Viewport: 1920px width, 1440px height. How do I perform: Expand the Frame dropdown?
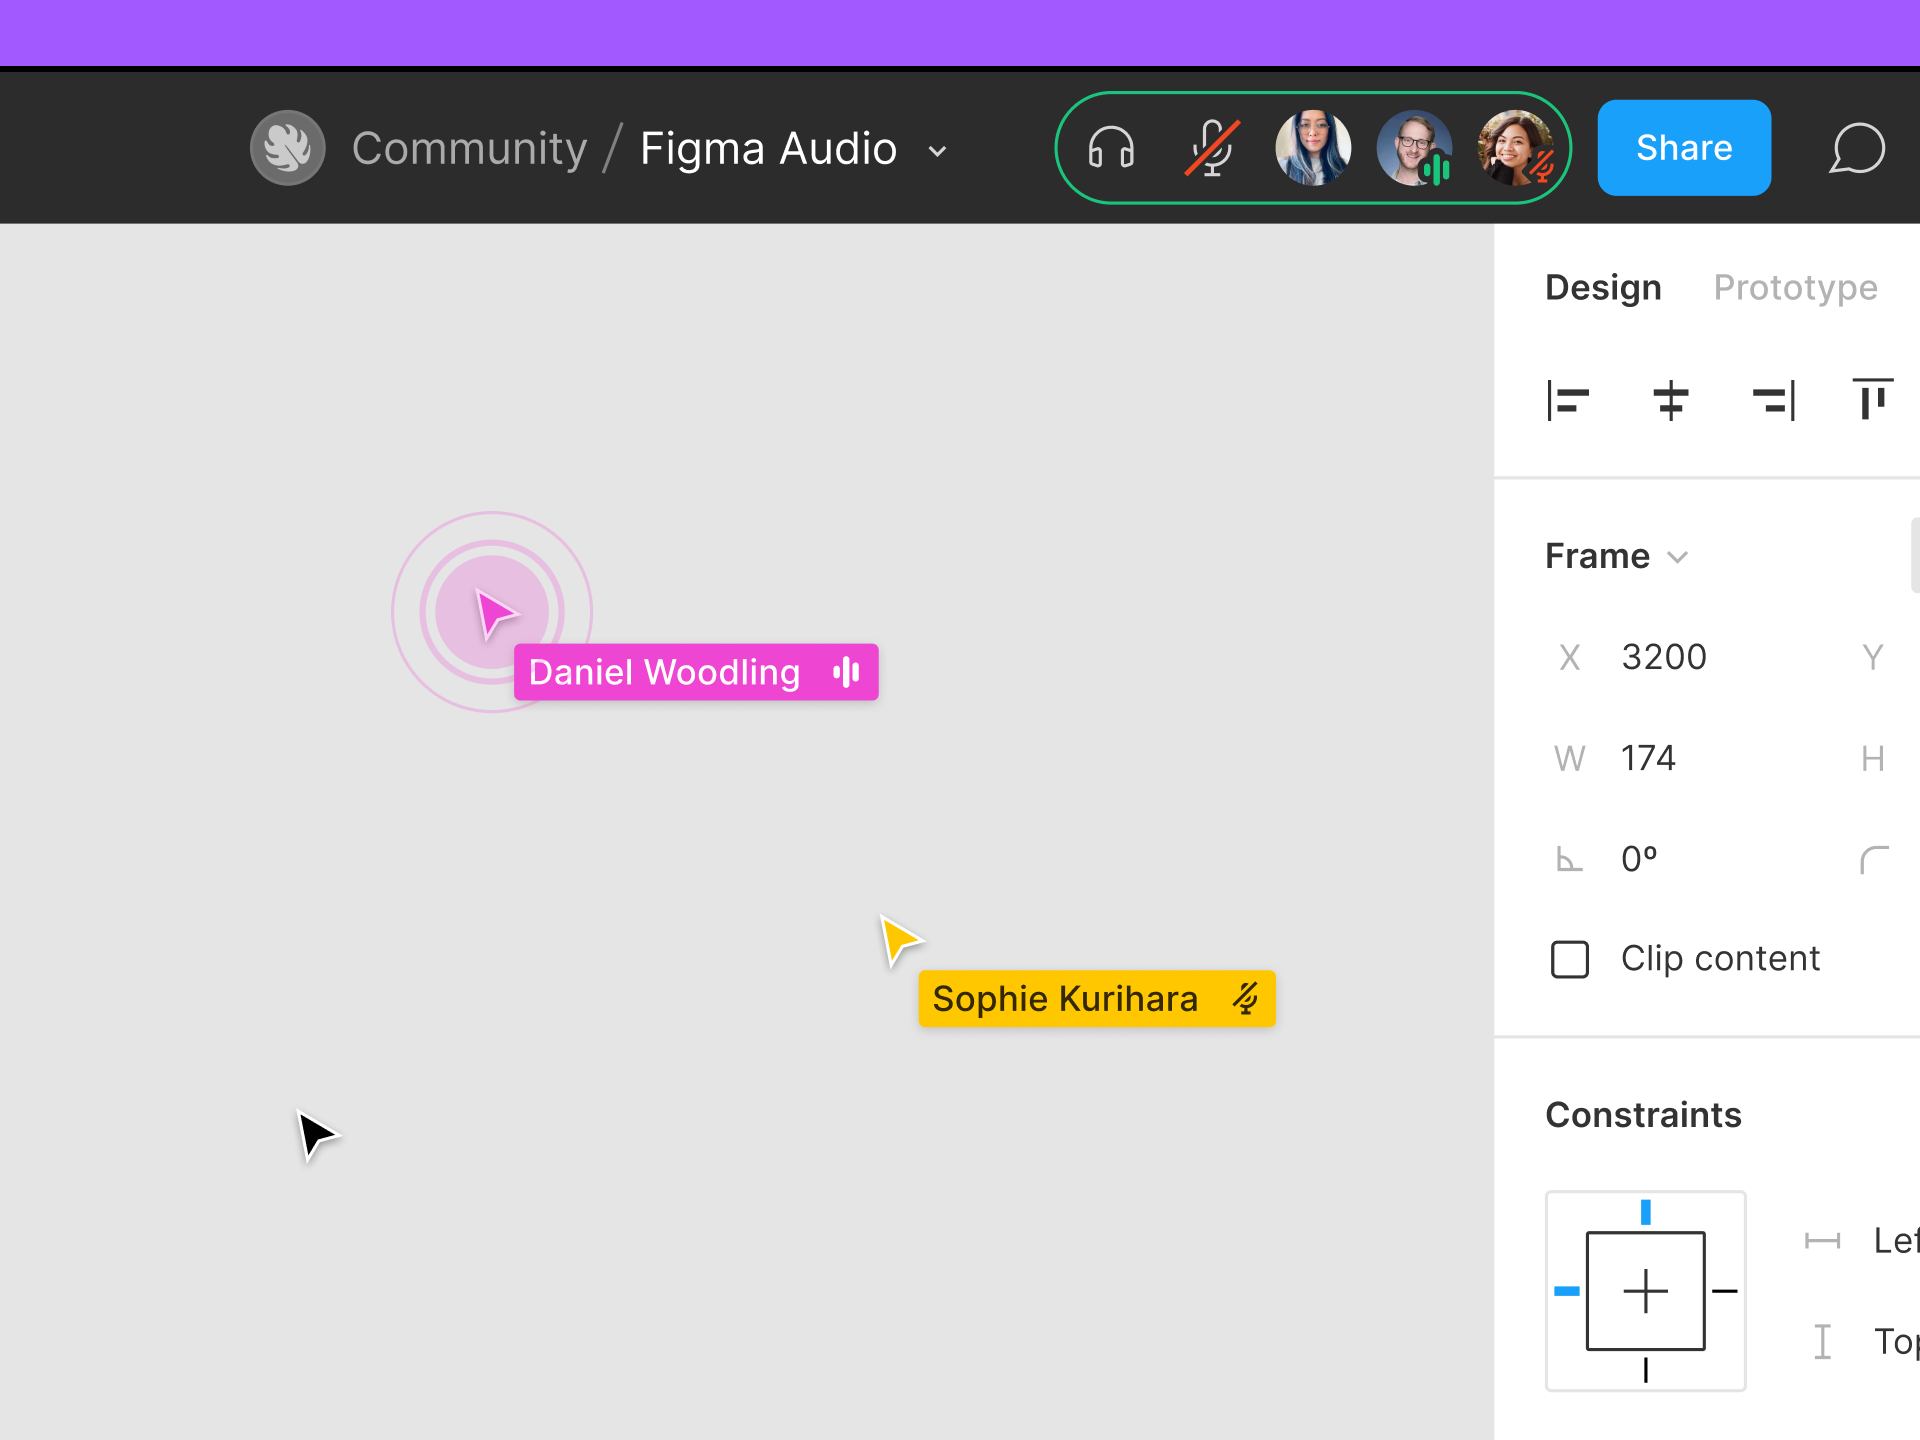1678,557
